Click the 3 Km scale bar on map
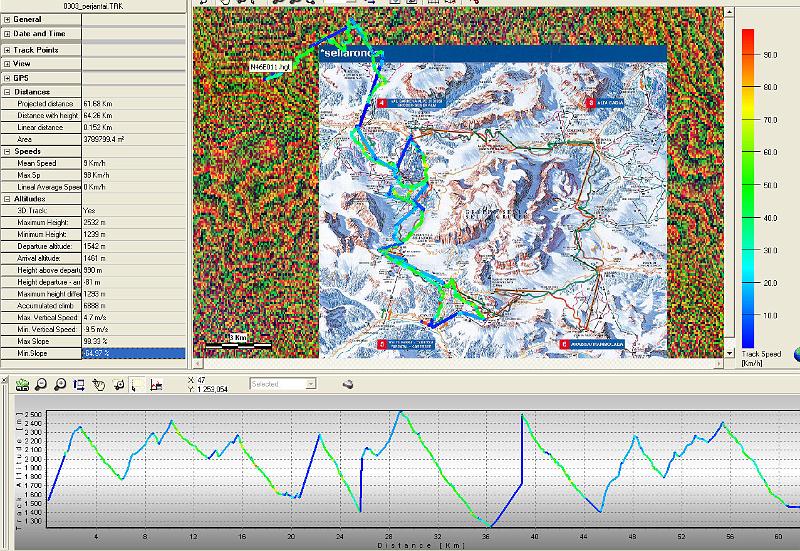800x551 pixels. coord(238,341)
